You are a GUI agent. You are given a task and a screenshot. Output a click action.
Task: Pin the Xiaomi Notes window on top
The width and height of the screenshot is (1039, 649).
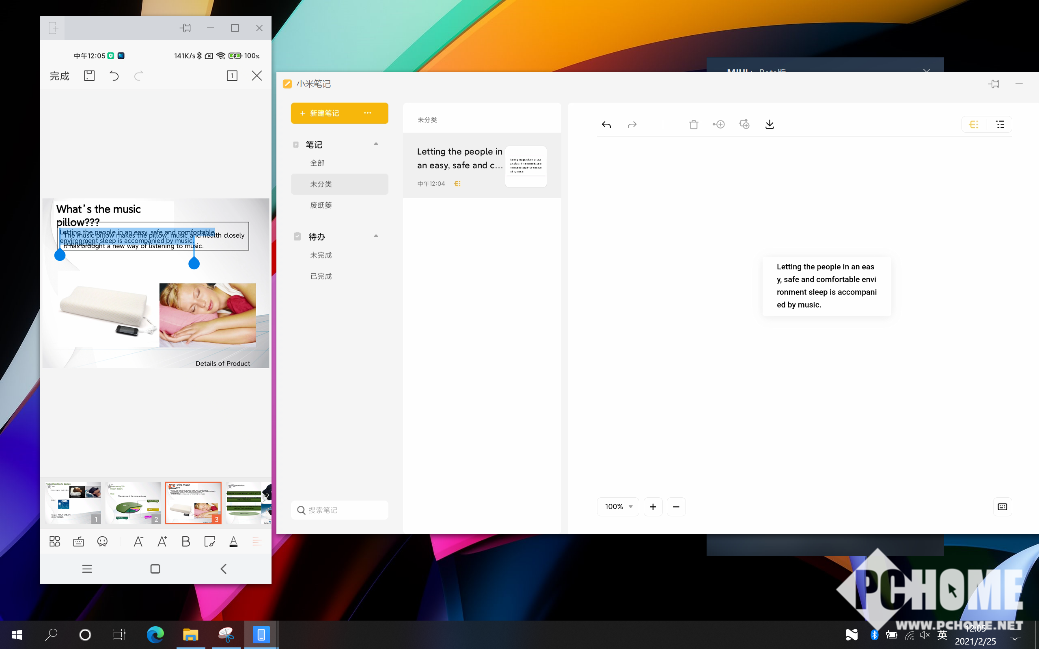click(993, 84)
